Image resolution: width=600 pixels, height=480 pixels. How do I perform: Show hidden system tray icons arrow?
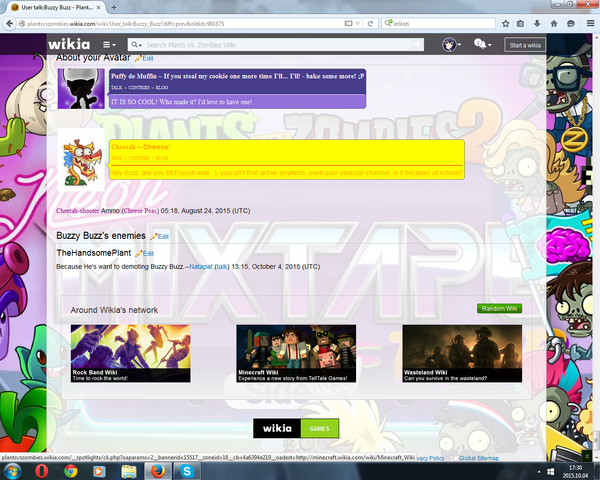[x=539, y=472]
